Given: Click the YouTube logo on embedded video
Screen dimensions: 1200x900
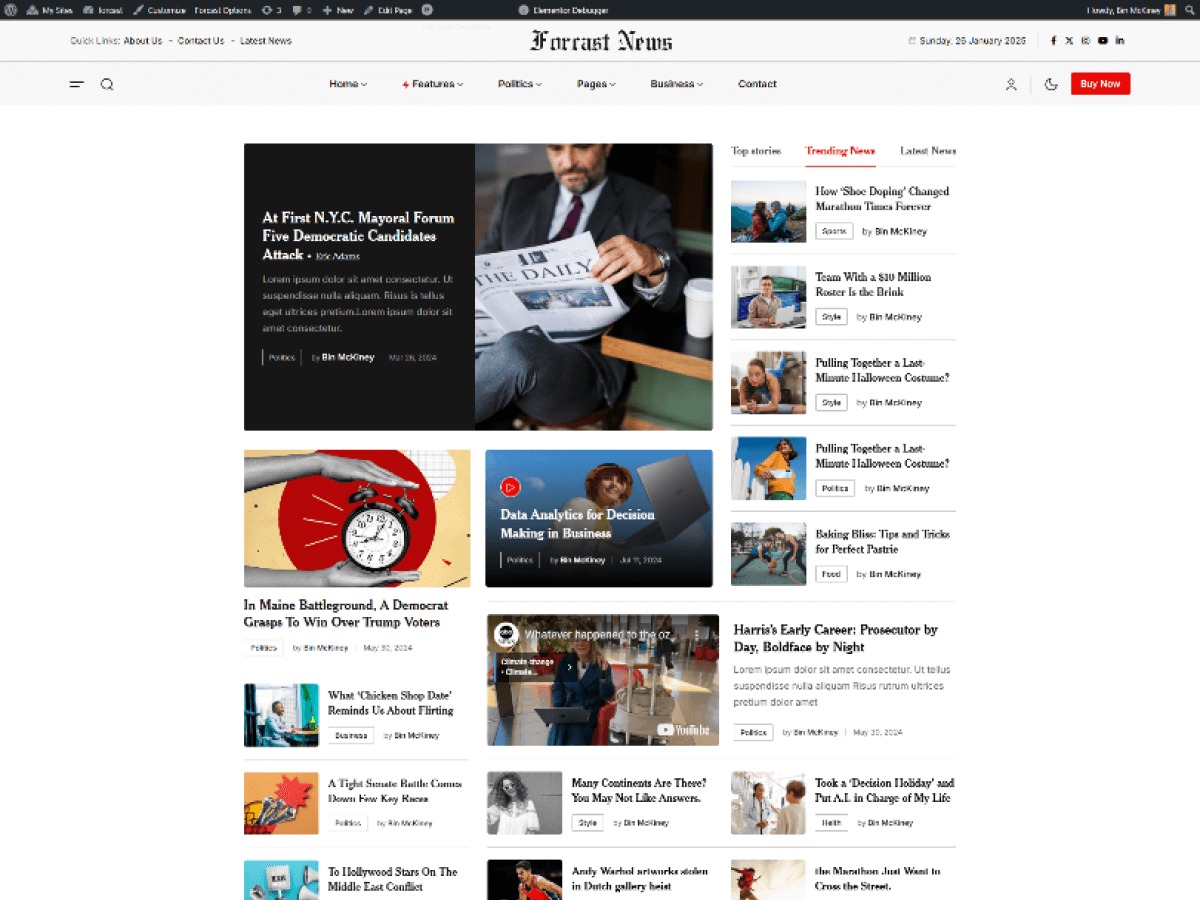Looking at the screenshot, I should pos(683,730).
